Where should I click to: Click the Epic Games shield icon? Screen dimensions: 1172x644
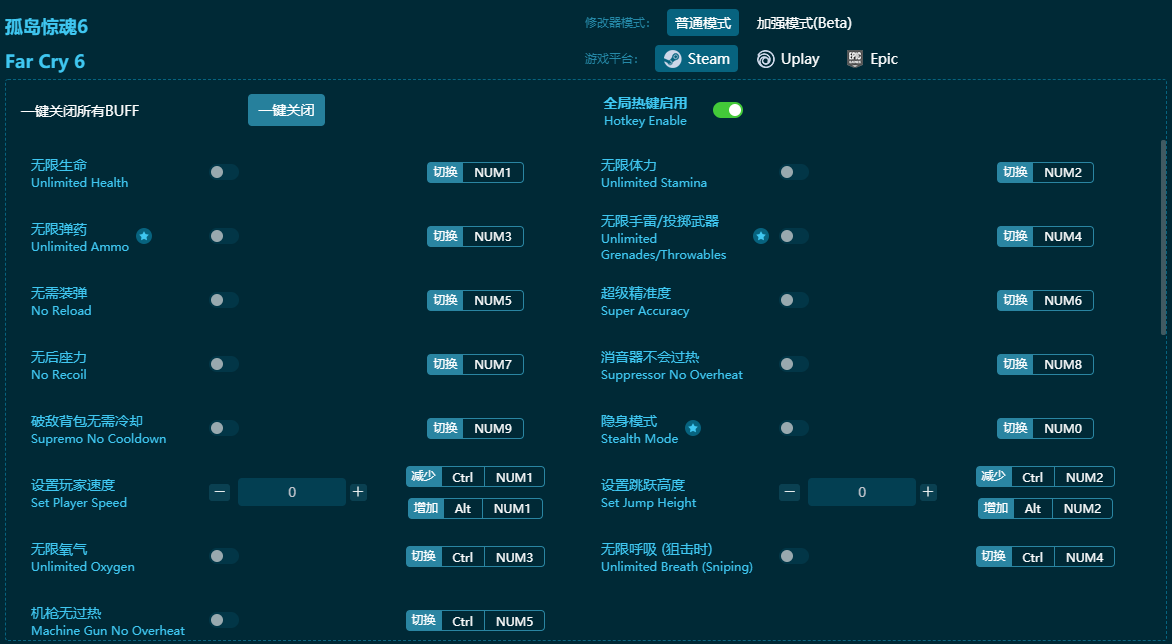(x=854, y=59)
